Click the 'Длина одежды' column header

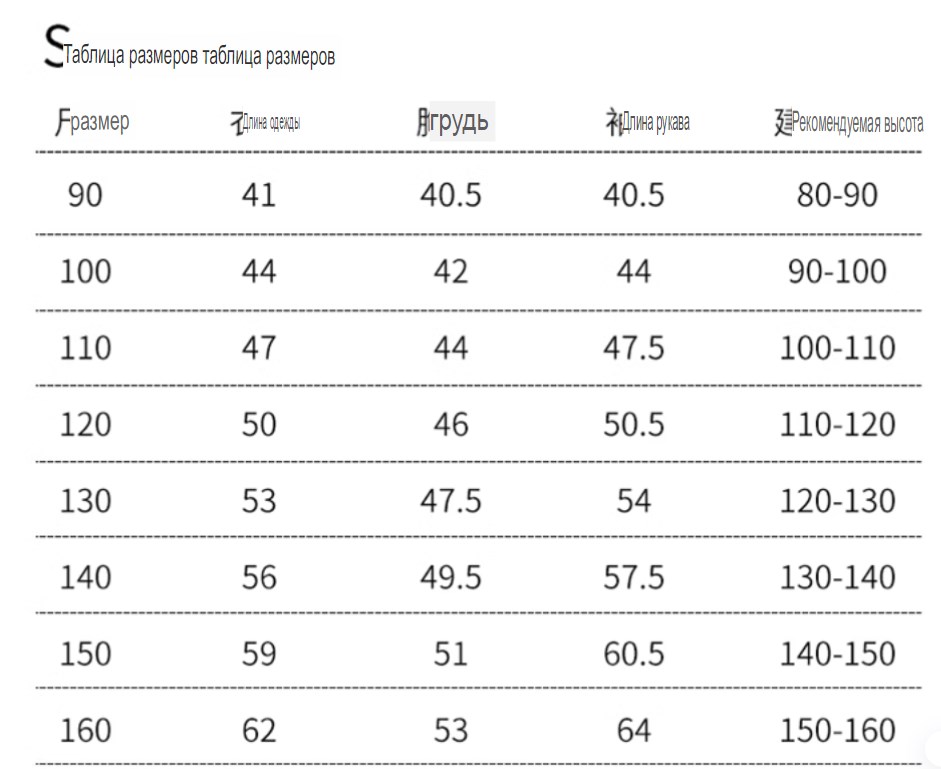pos(271,122)
